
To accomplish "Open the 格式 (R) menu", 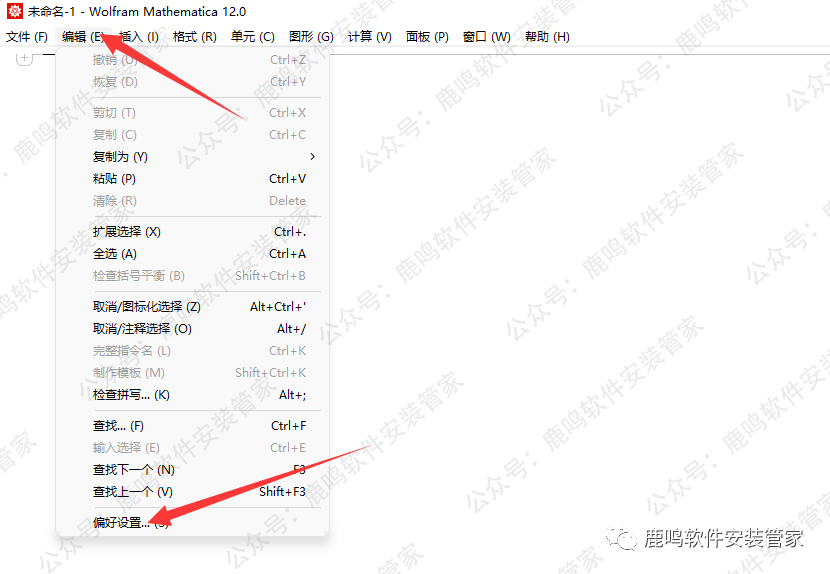I will 195,37.
